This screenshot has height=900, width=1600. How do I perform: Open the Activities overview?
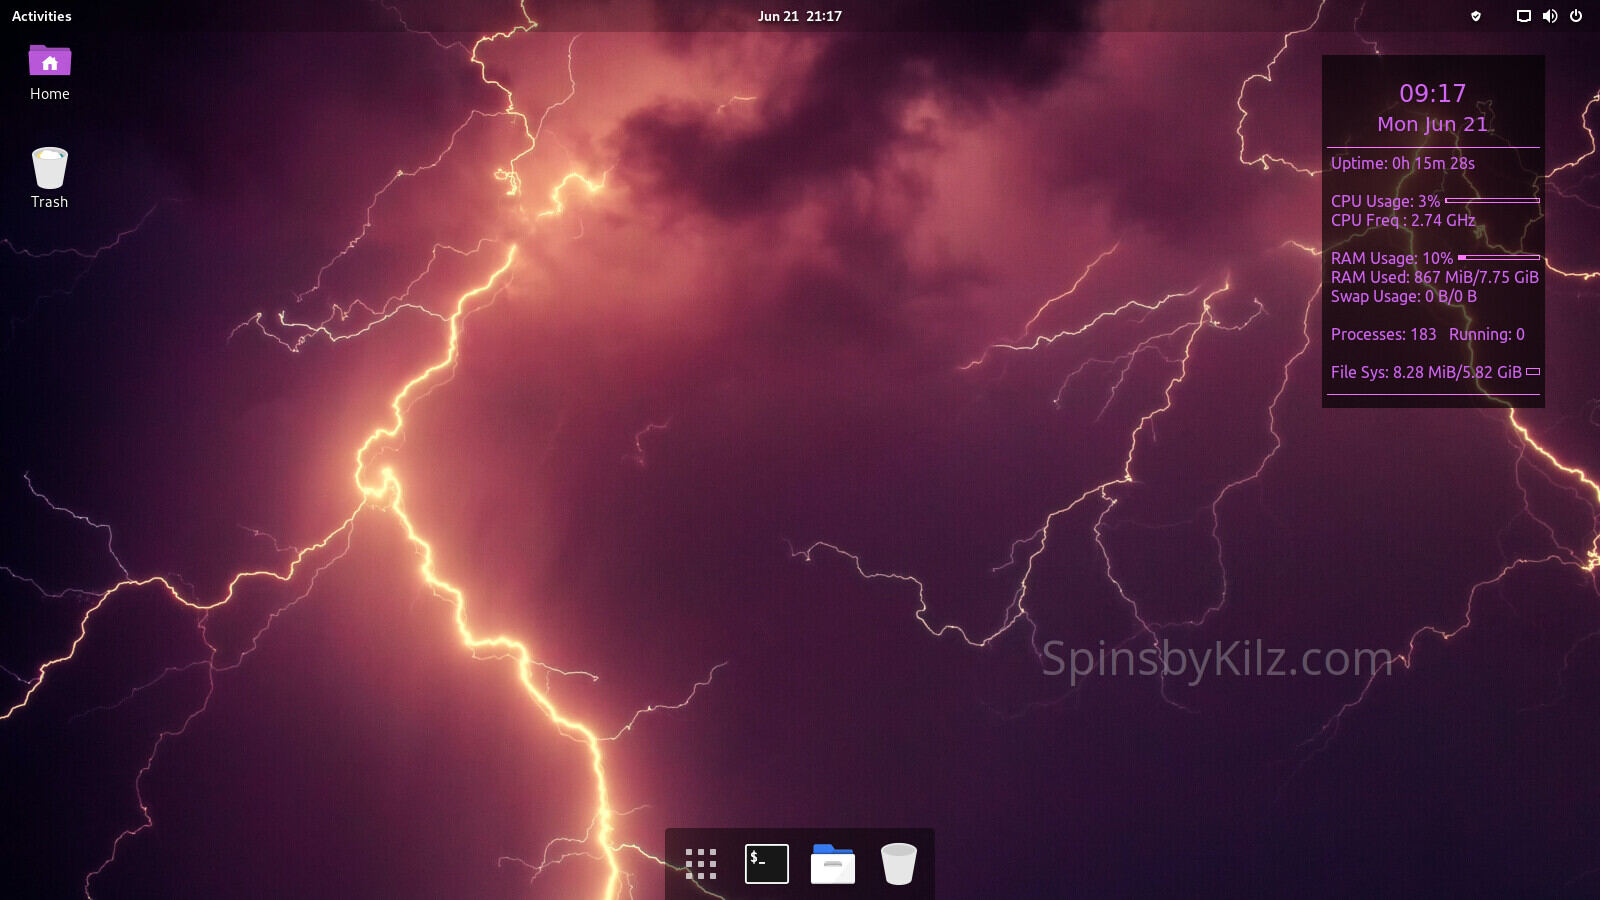point(41,16)
